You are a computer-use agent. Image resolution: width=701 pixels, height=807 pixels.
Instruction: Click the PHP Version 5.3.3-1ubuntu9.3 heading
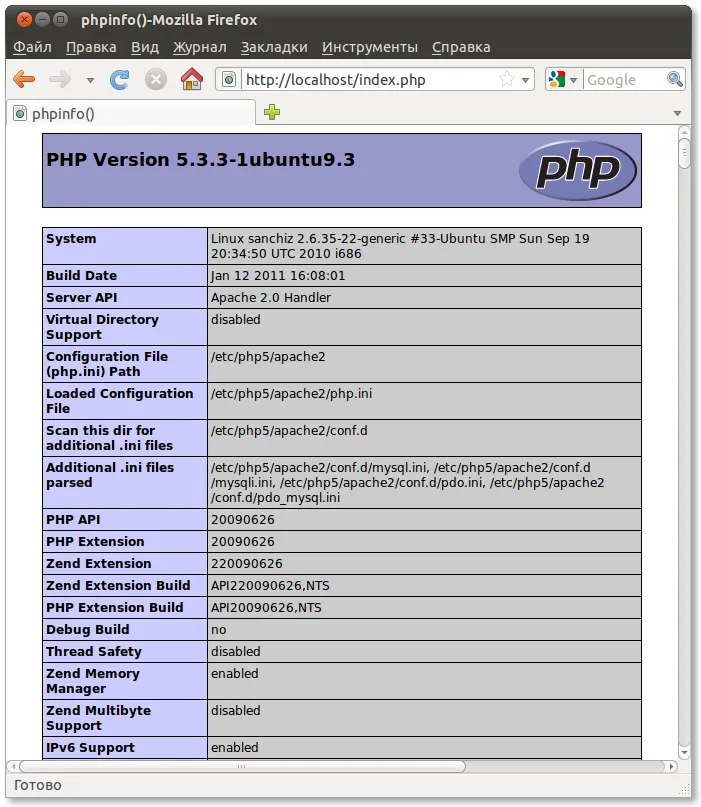(x=200, y=160)
